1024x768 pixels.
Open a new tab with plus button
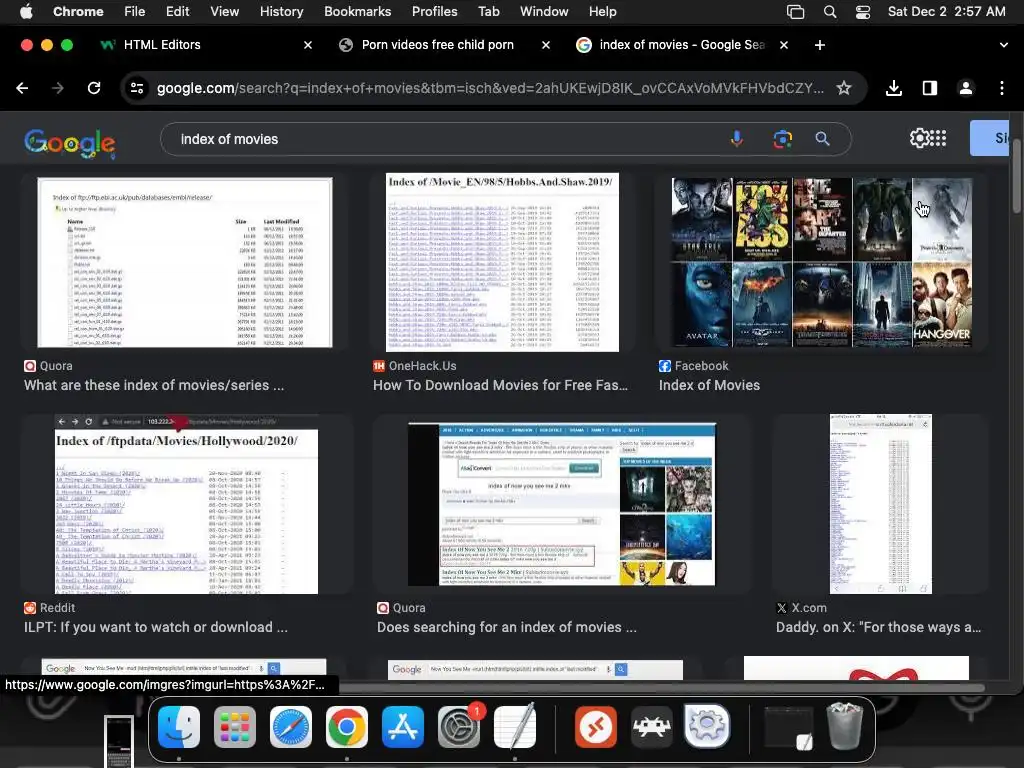pyautogui.click(x=820, y=45)
